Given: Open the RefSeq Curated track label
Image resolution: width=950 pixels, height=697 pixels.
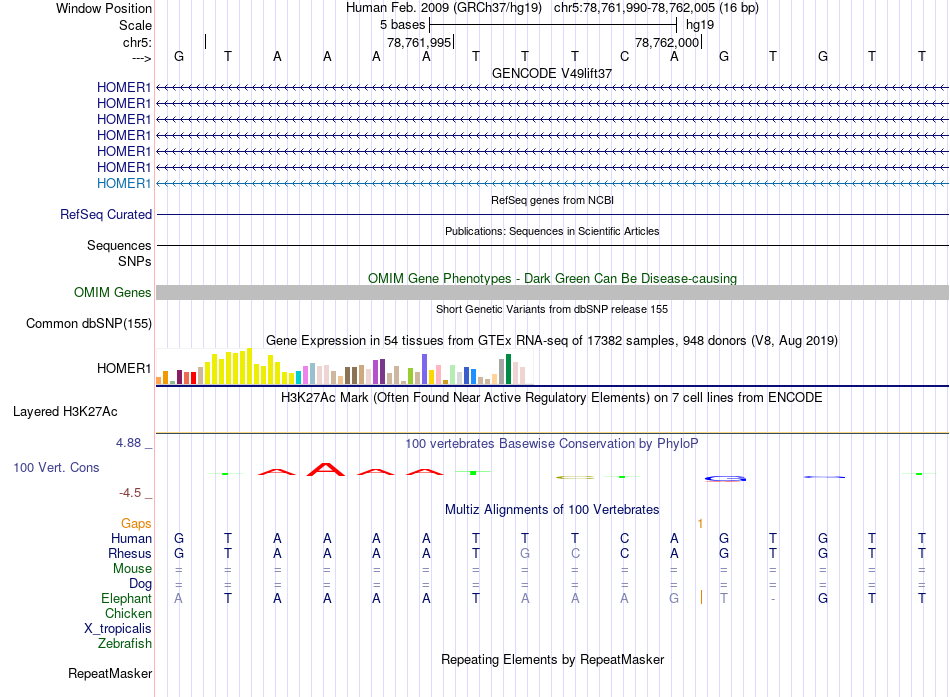Looking at the screenshot, I should [106, 215].
